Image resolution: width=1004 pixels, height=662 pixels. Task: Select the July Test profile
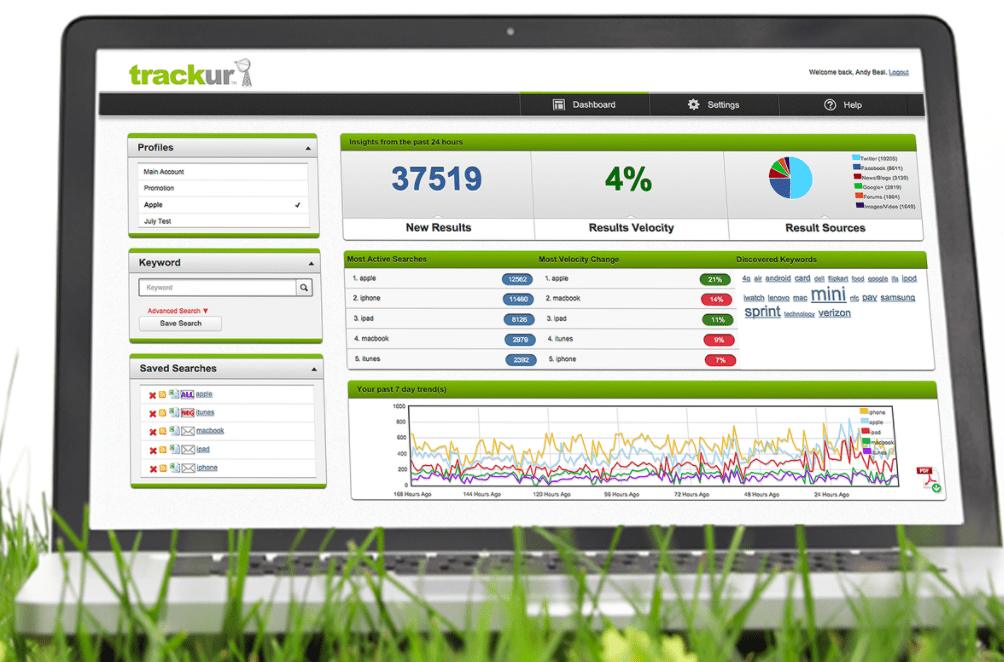coord(224,221)
